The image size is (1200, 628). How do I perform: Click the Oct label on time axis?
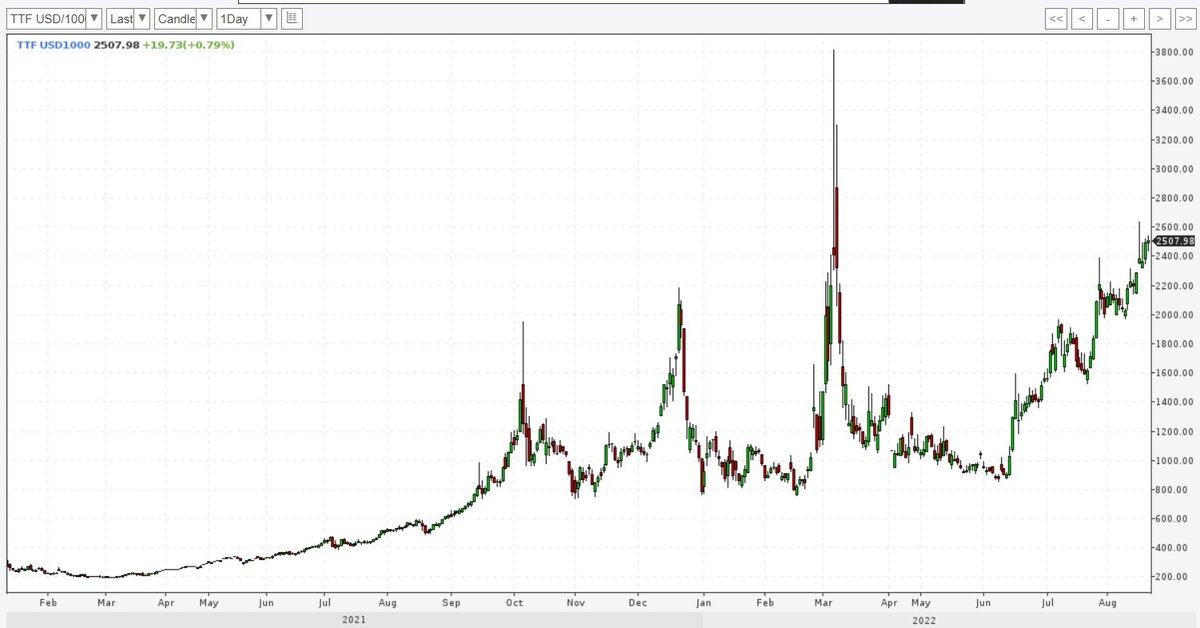(x=515, y=604)
